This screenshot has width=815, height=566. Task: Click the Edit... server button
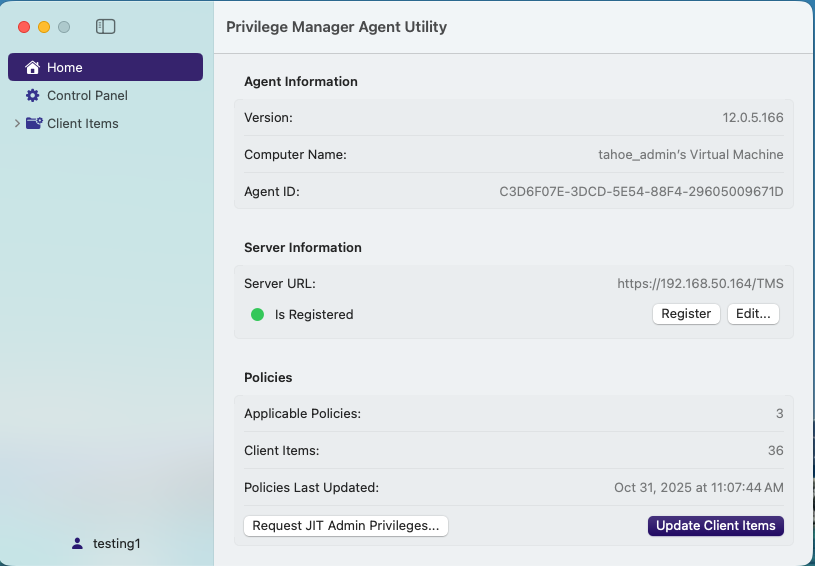tap(753, 314)
